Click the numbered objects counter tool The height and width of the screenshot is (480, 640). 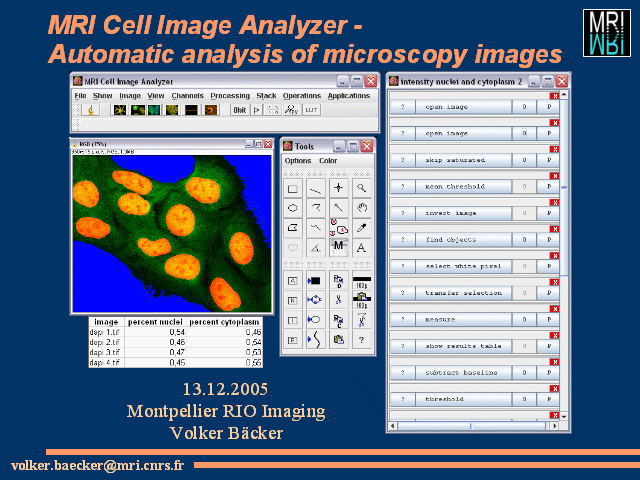tap(338, 228)
